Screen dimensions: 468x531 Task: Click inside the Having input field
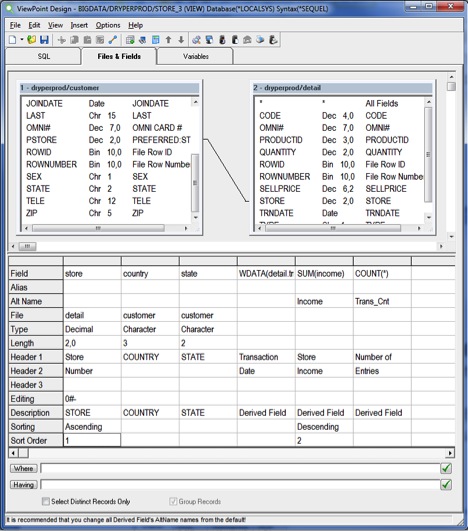coord(240,485)
